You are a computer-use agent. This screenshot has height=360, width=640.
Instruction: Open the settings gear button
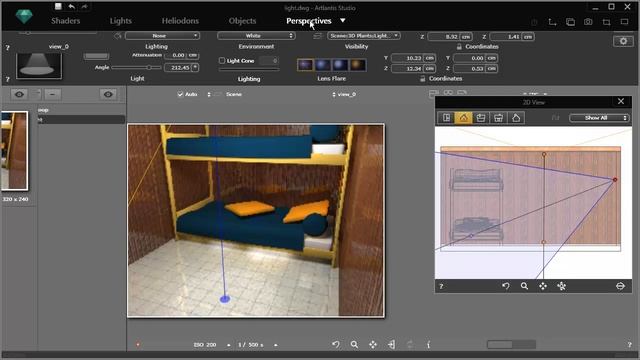click(x=623, y=41)
